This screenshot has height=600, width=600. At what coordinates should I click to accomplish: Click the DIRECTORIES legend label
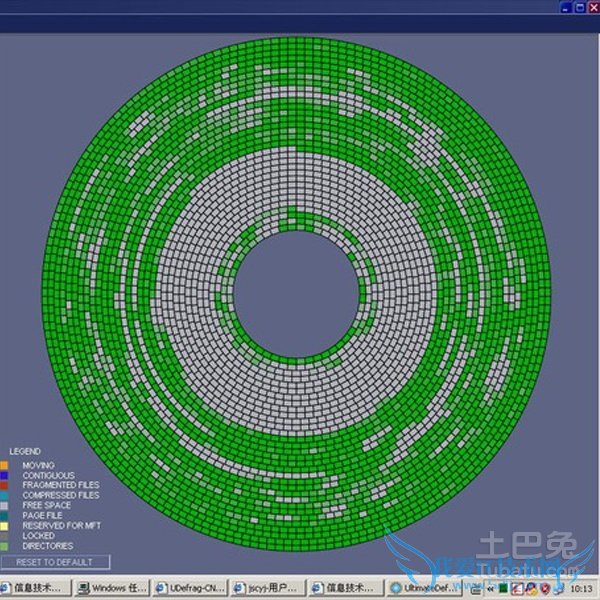point(47,546)
